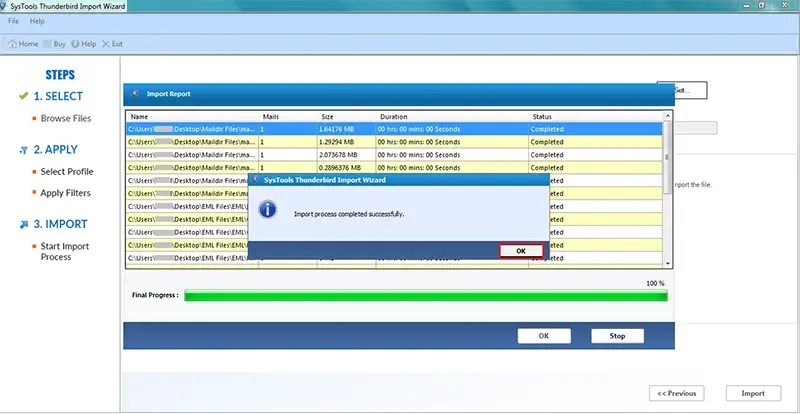
Task: Click the arrow icon beside 3. IMPORT
Action: (23, 225)
